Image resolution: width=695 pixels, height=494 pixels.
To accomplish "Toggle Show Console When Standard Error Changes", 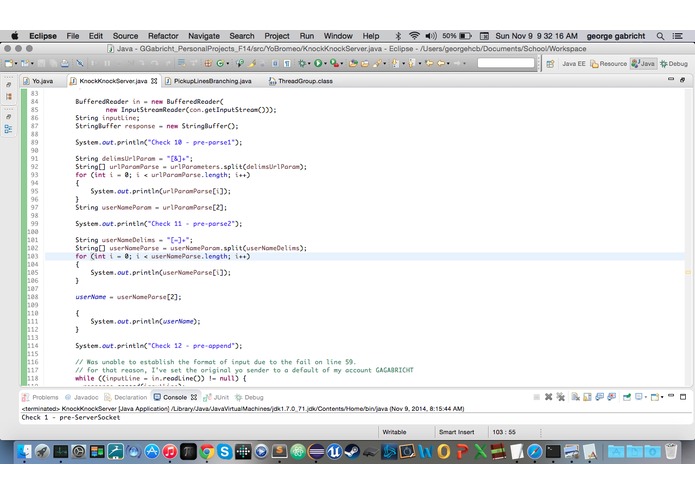I will pos(612,397).
